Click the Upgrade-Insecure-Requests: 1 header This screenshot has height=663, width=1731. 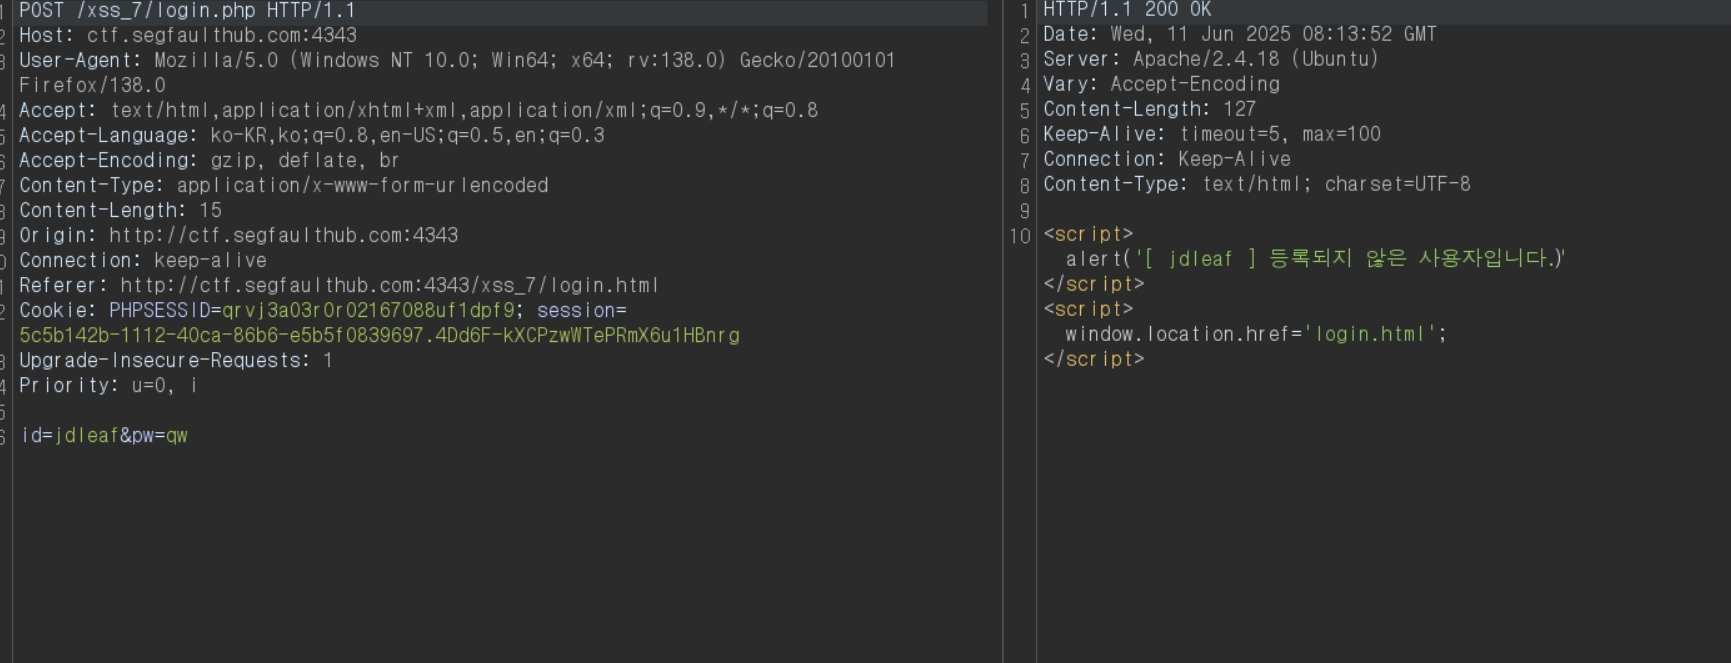point(176,360)
